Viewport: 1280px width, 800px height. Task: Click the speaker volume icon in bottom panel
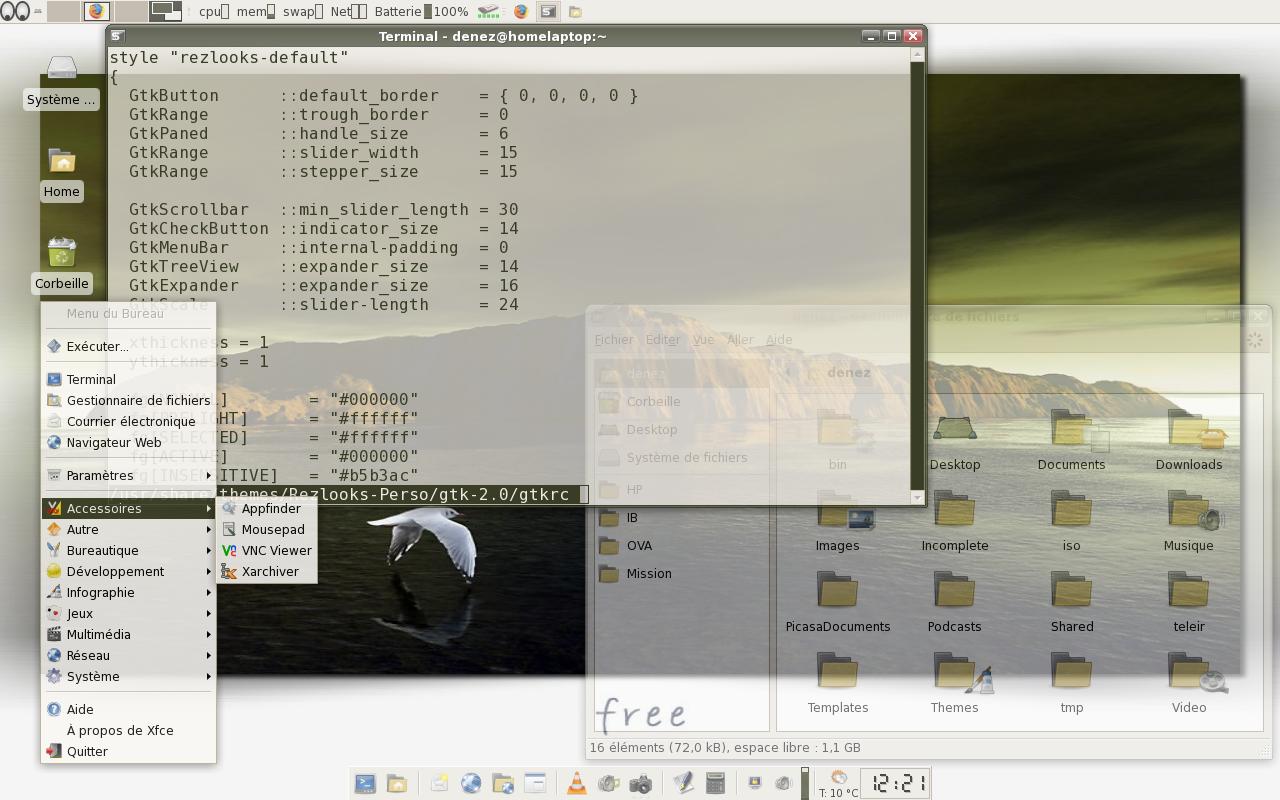coord(784,784)
